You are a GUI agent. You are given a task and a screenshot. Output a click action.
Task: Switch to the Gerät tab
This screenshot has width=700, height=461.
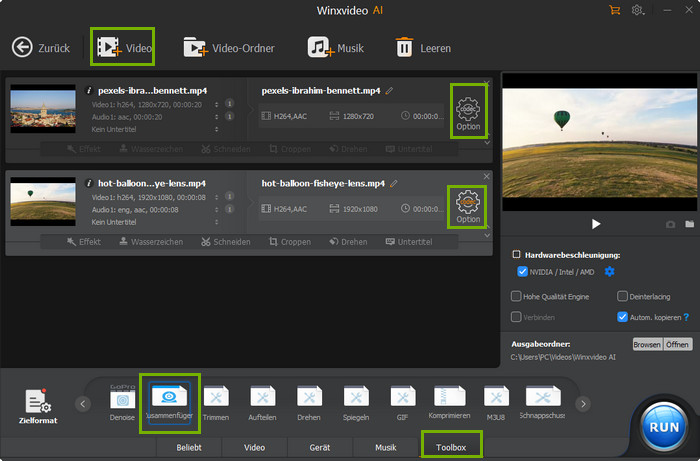tap(320, 448)
